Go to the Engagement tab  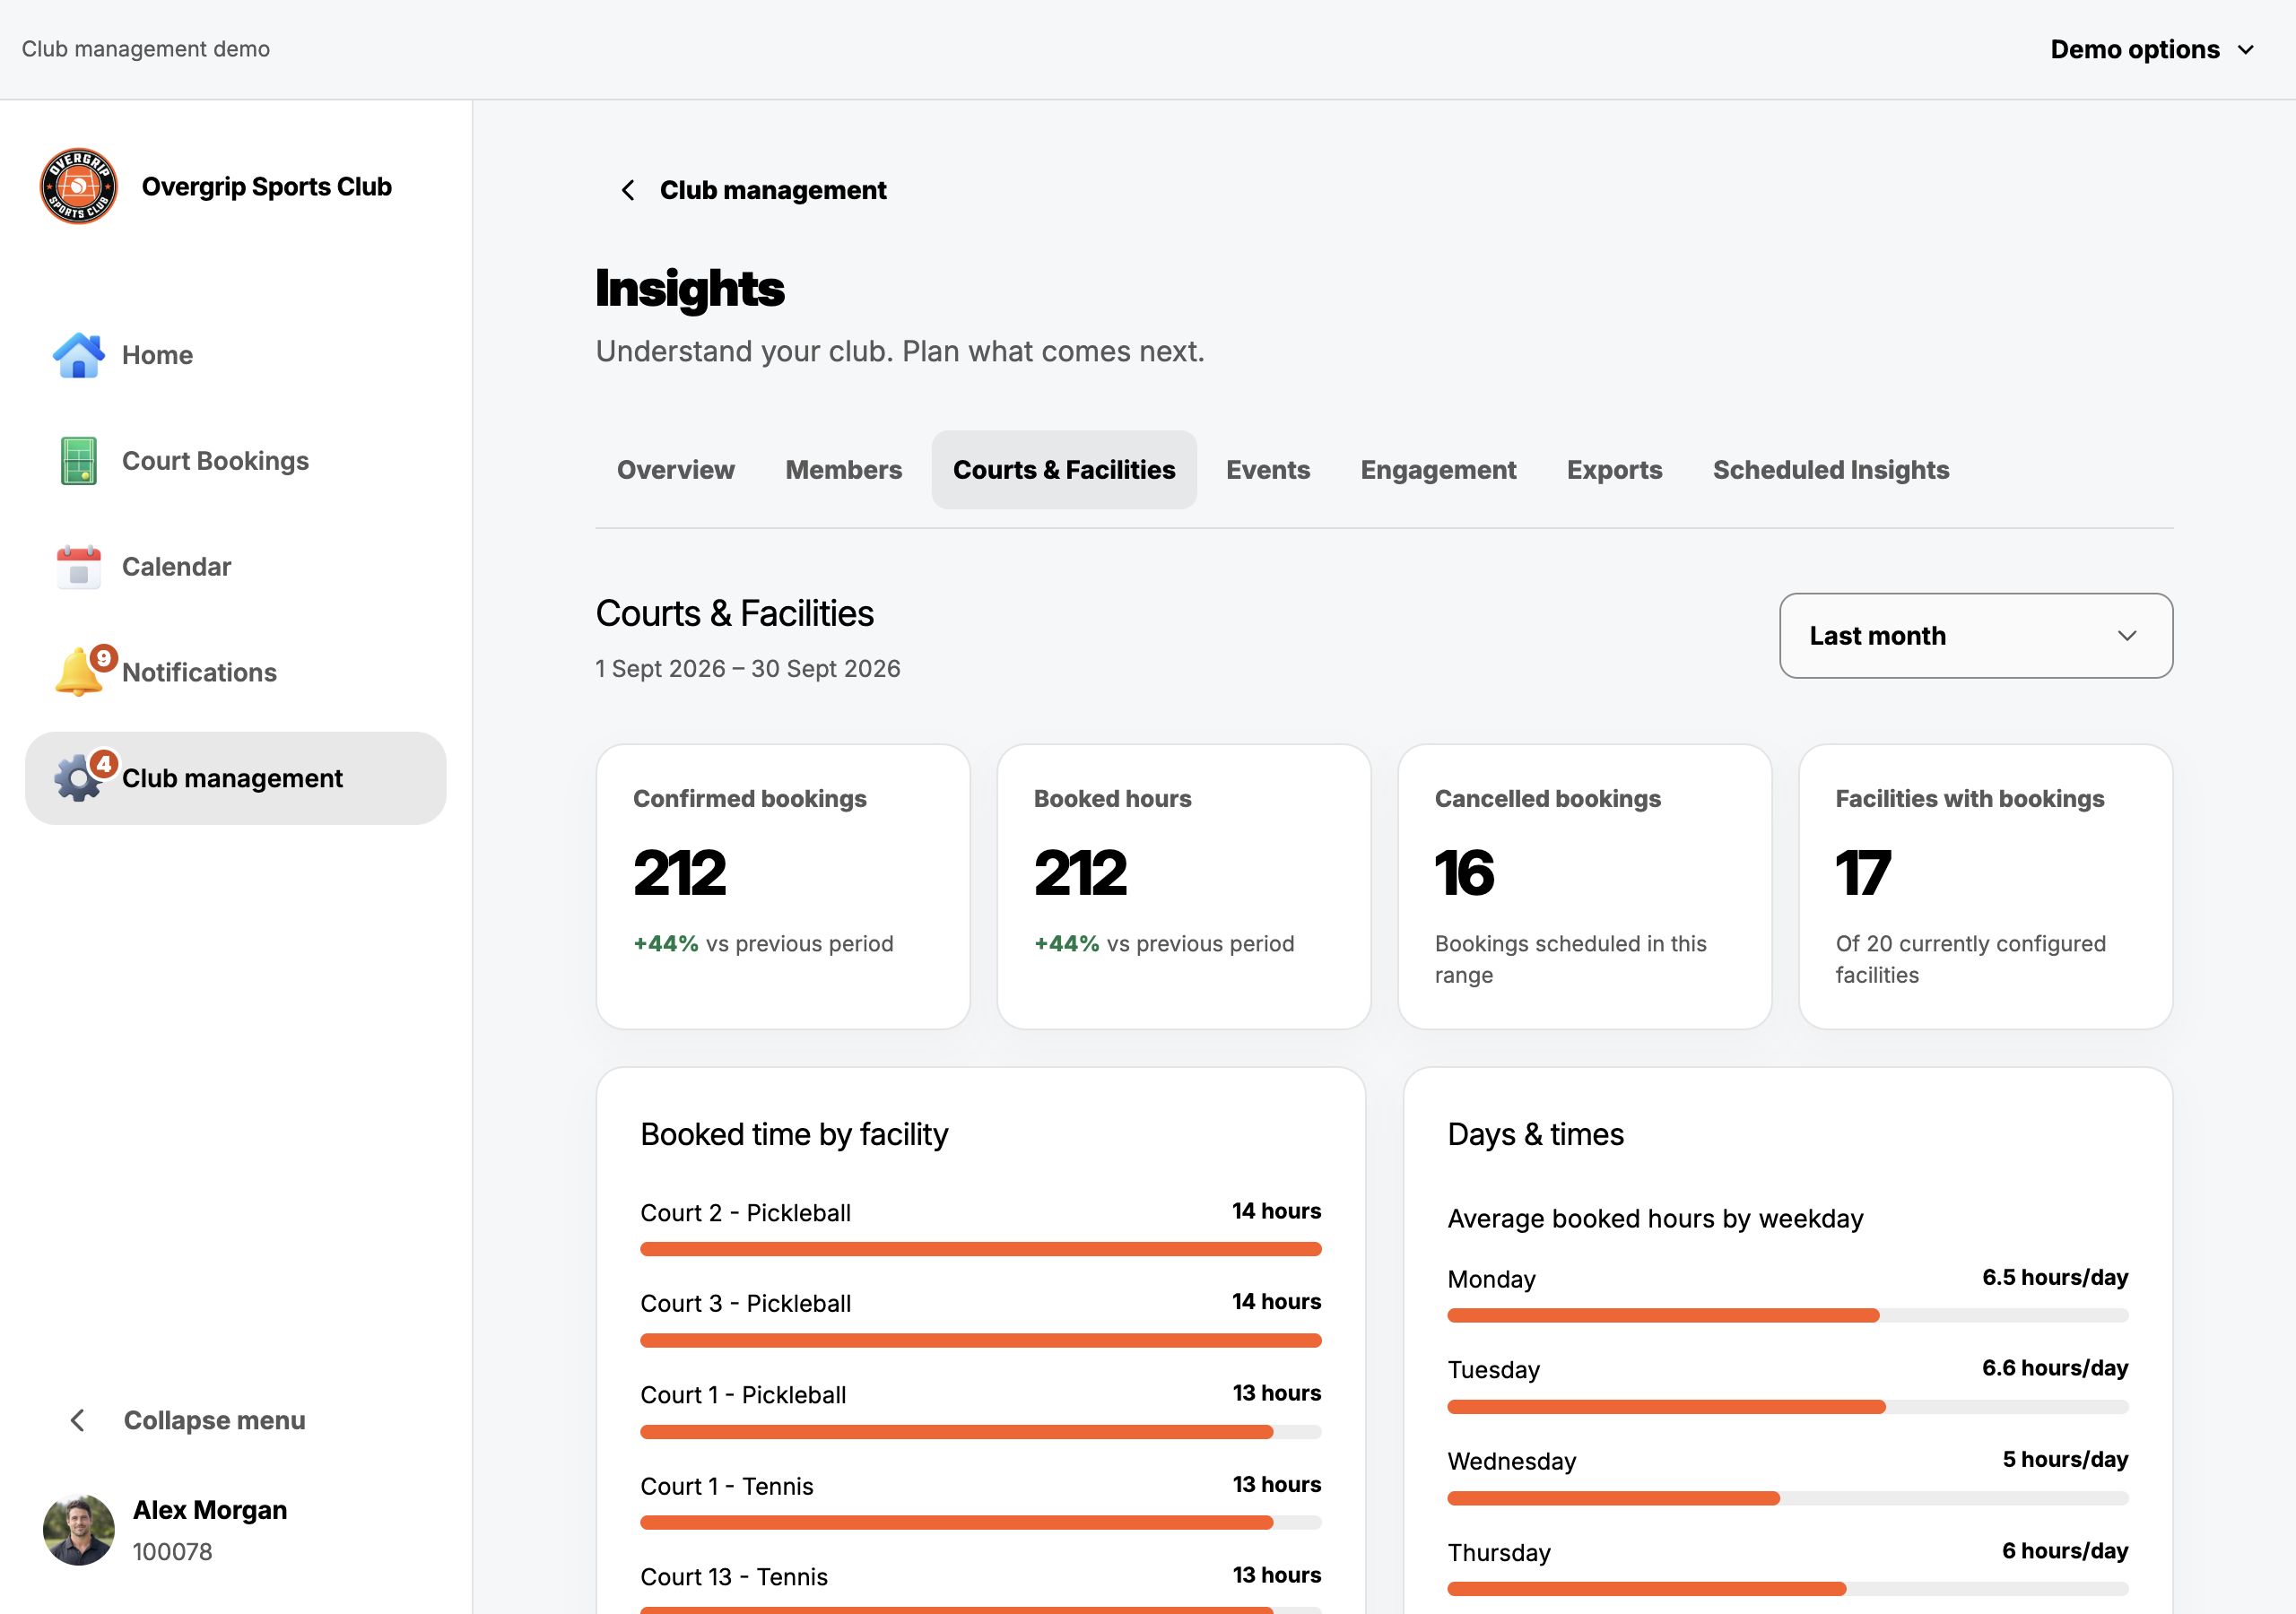coord(1438,470)
